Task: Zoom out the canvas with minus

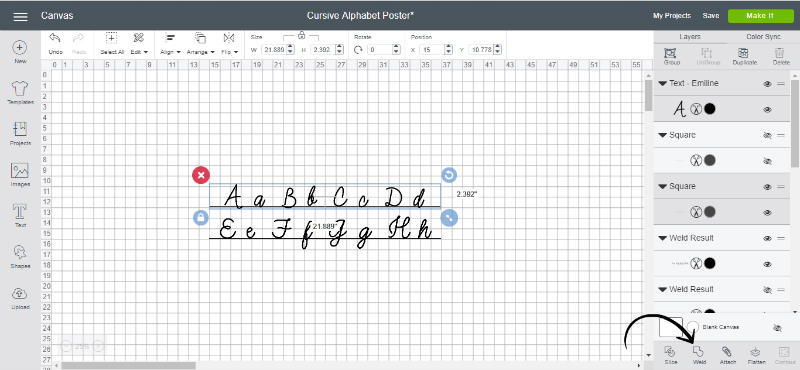Action: (x=66, y=347)
